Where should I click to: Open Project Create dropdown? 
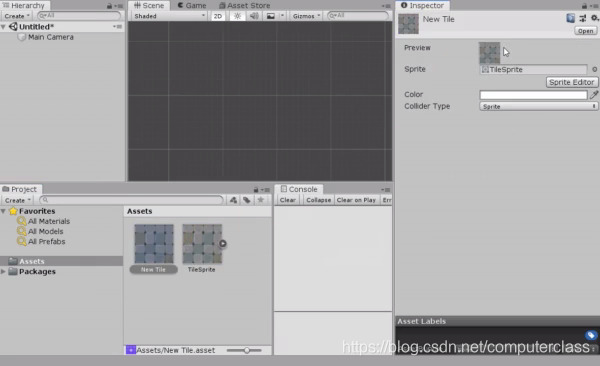(18, 200)
